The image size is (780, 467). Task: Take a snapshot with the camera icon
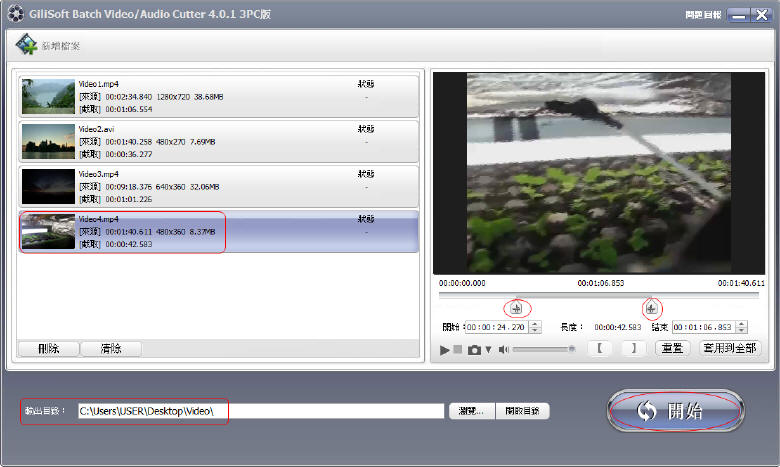474,349
